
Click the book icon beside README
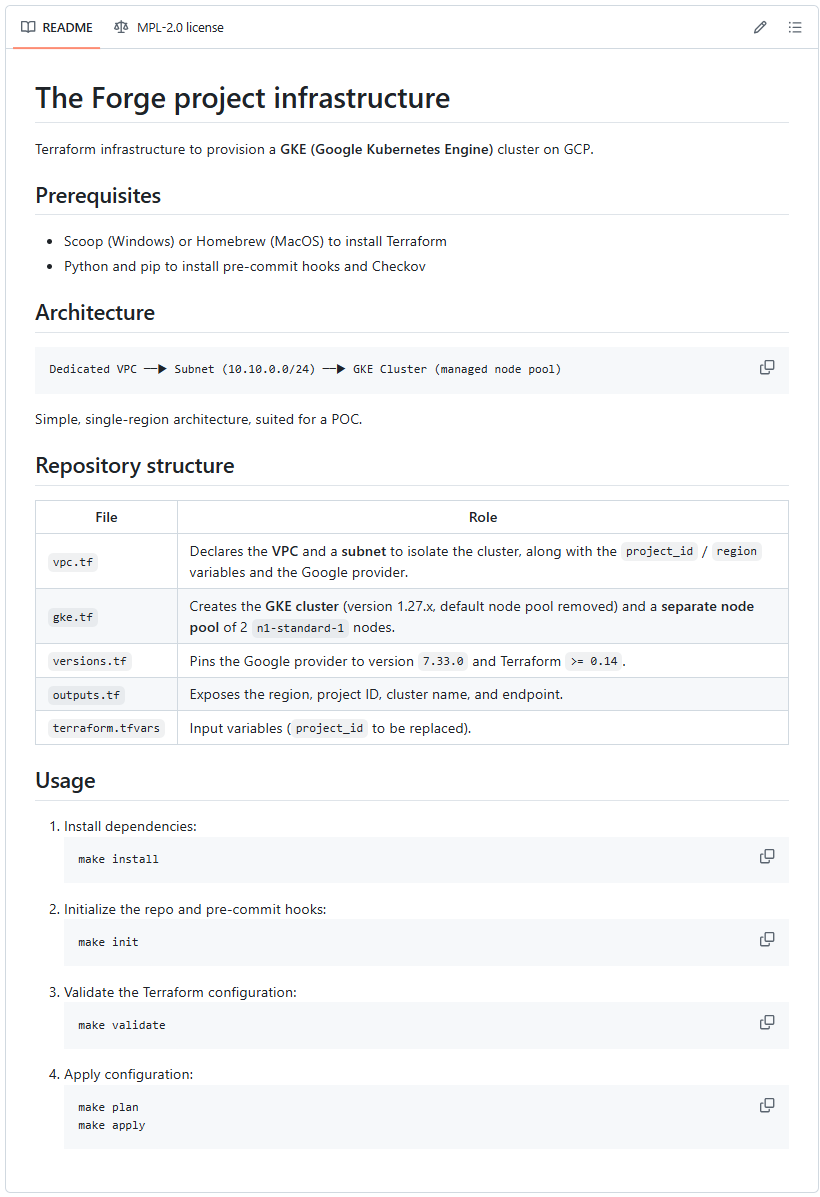tap(28, 27)
